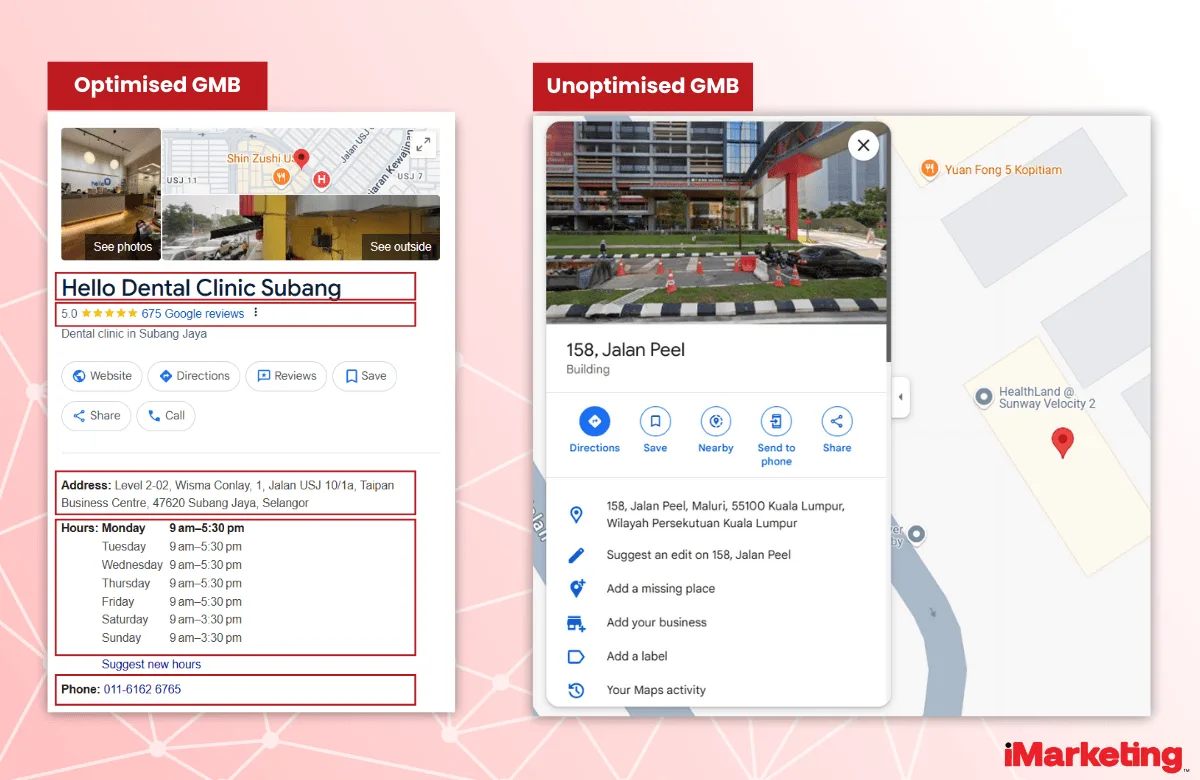This screenshot has height=780, width=1200.
Task: Open See photos thumbnail of dental clinic
Action: [111, 194]
